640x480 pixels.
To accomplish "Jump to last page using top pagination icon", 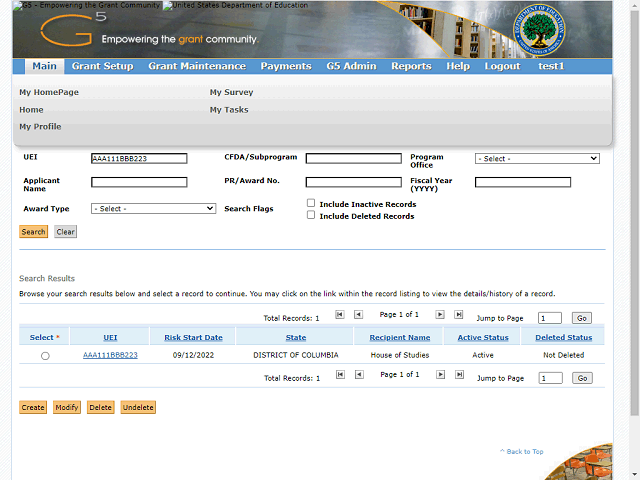I will click(x=459, y=314).
